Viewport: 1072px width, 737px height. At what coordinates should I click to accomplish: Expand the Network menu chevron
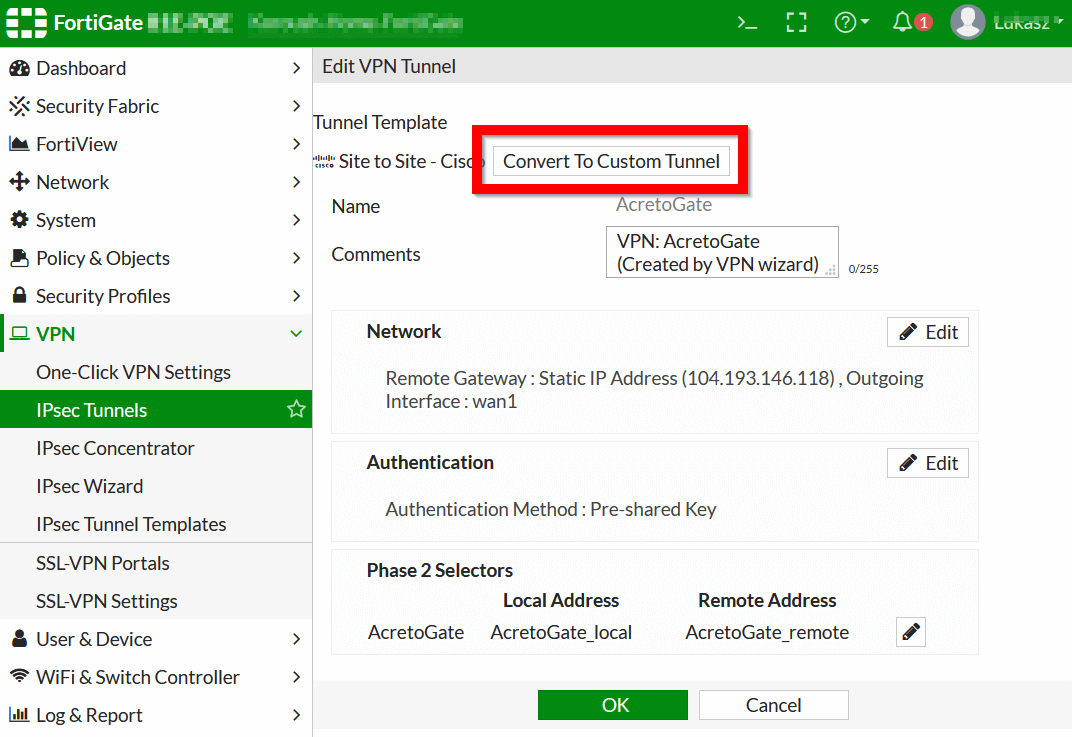click(x=296, y=182)
